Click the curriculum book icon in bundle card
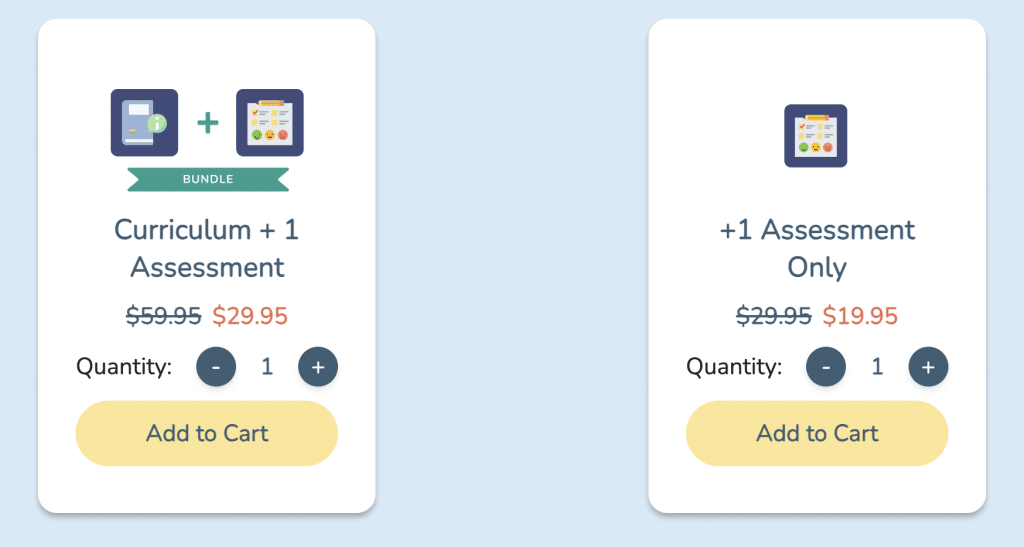The width and height of the screenshot is (1024, 547). tap(144, 123)
